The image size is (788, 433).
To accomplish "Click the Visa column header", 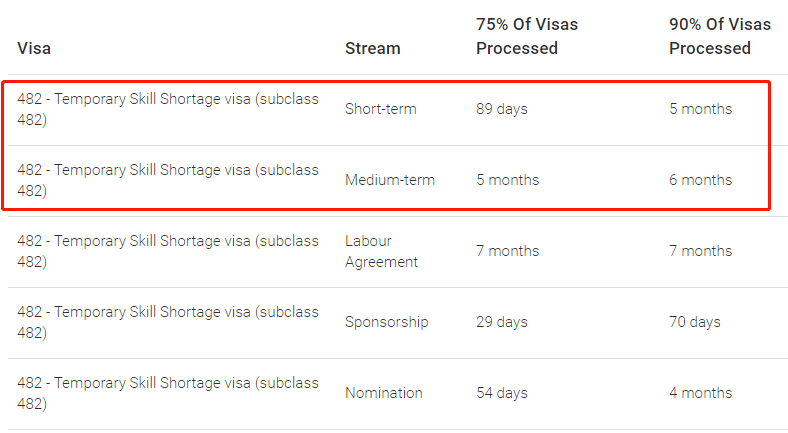I will coord(34,48).
